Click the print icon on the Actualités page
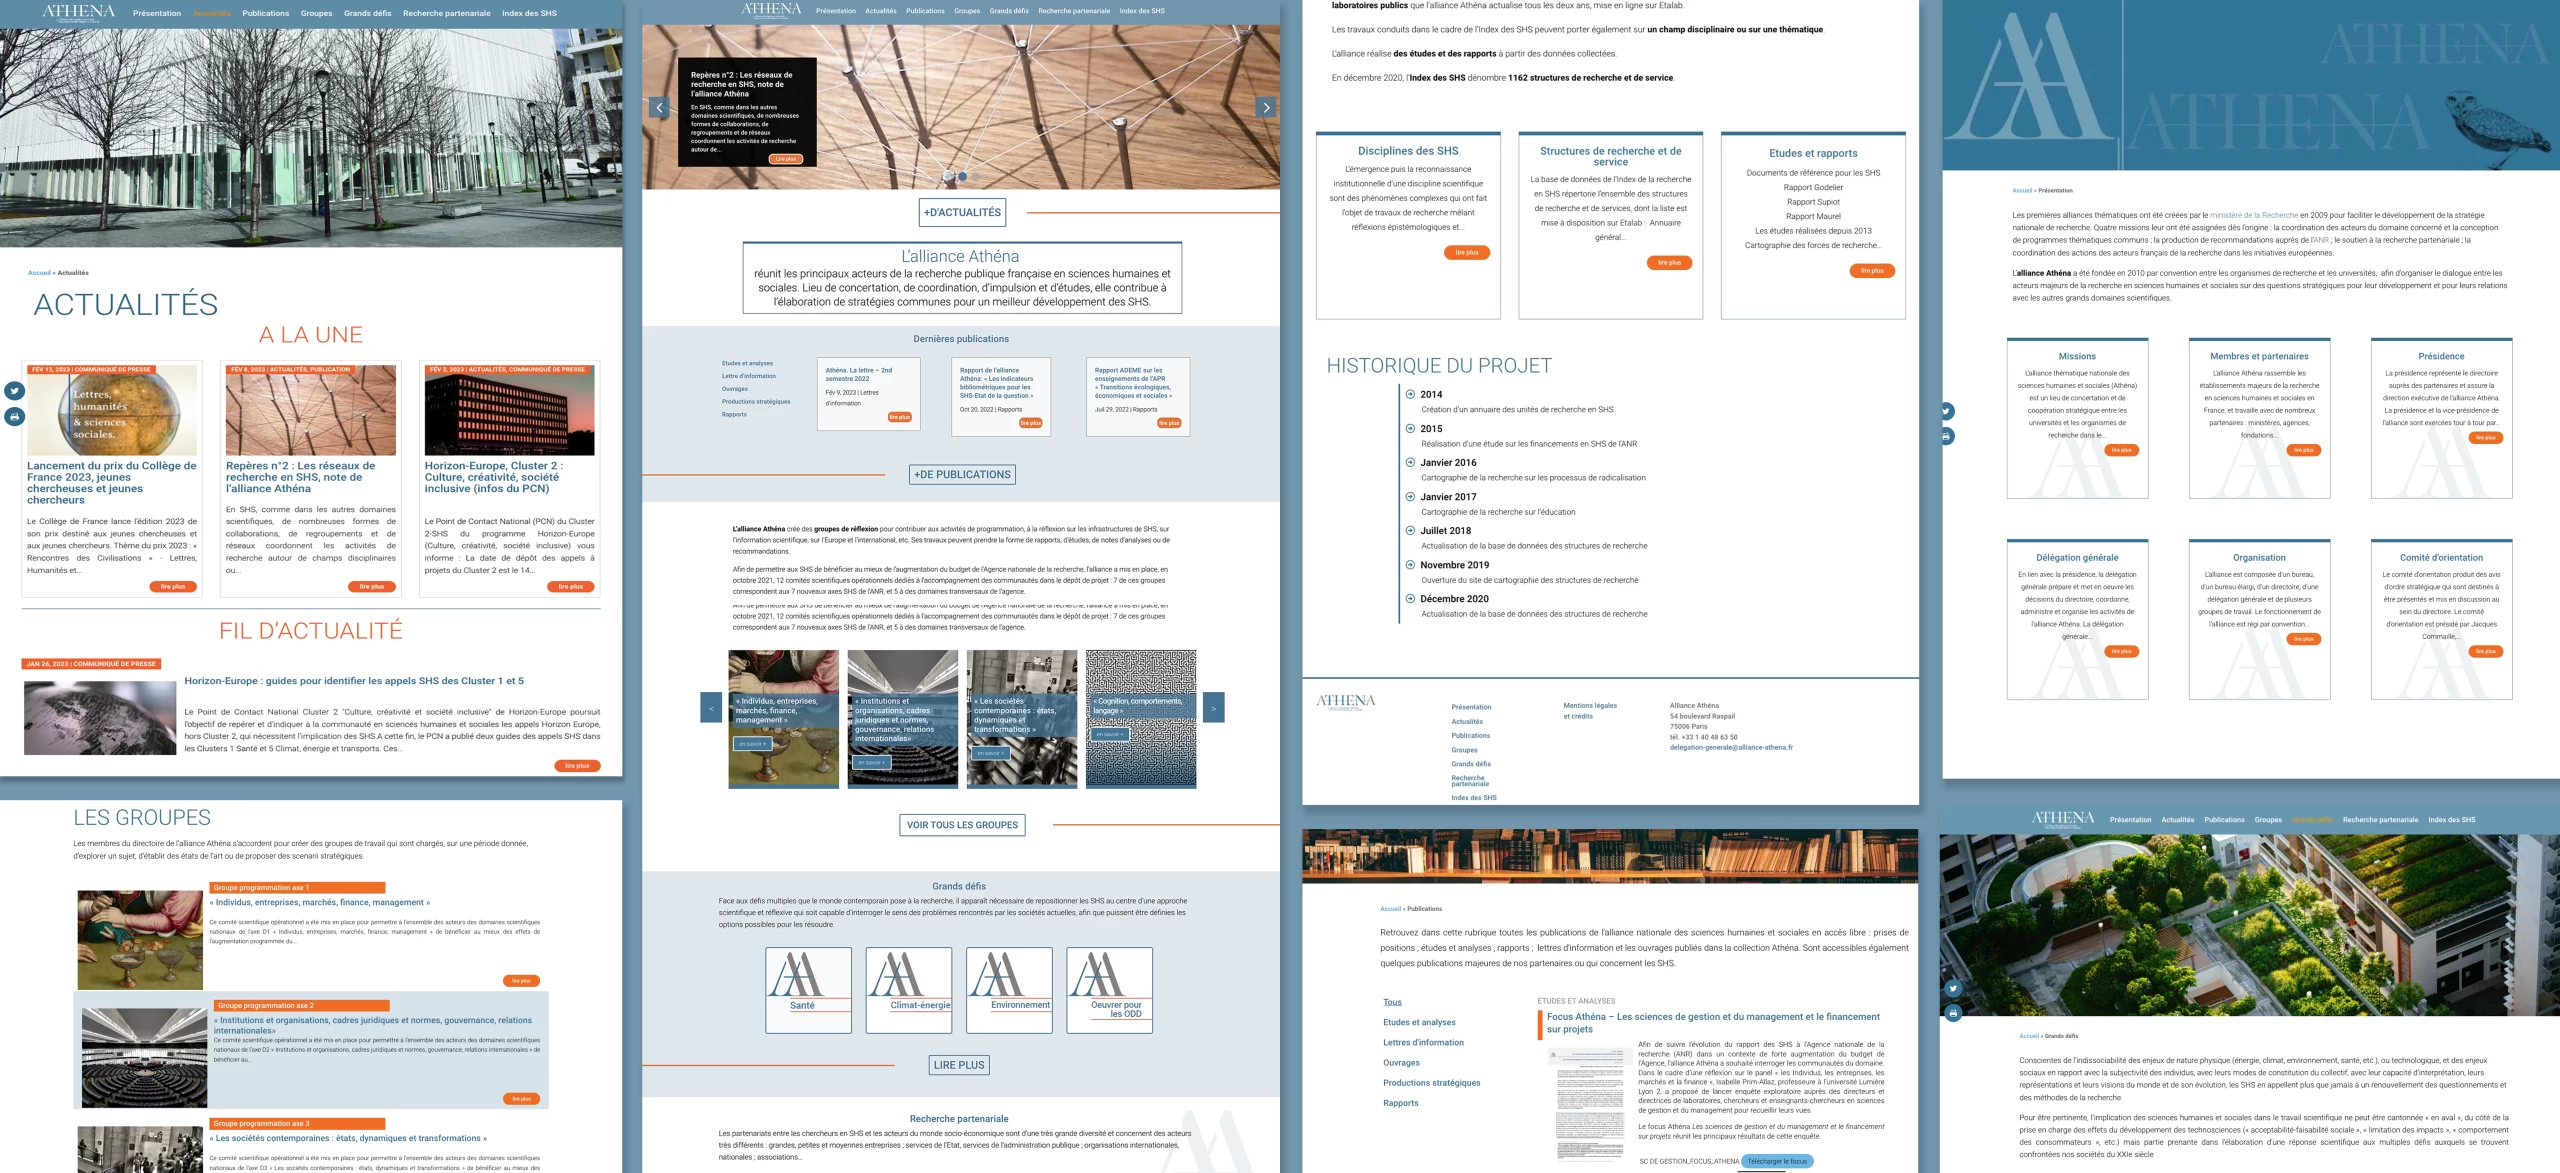 [x=14, y=416]
